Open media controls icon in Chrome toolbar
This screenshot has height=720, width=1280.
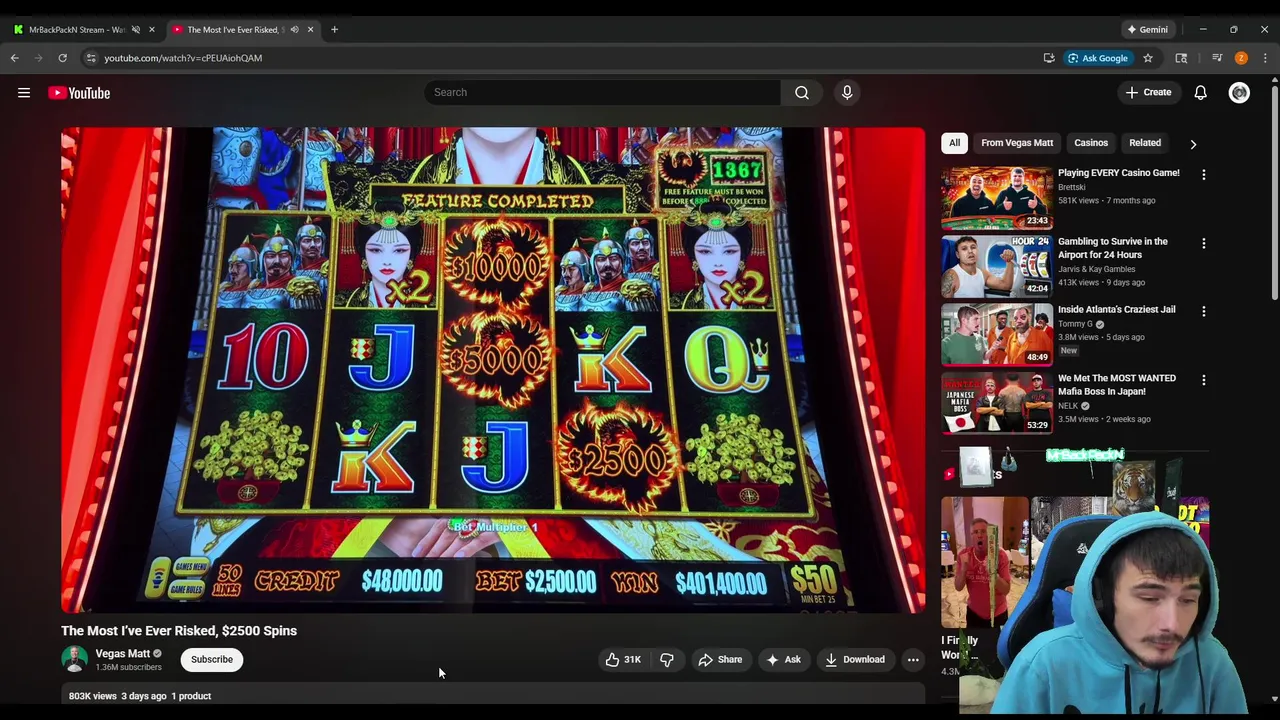coord(1217,58)
